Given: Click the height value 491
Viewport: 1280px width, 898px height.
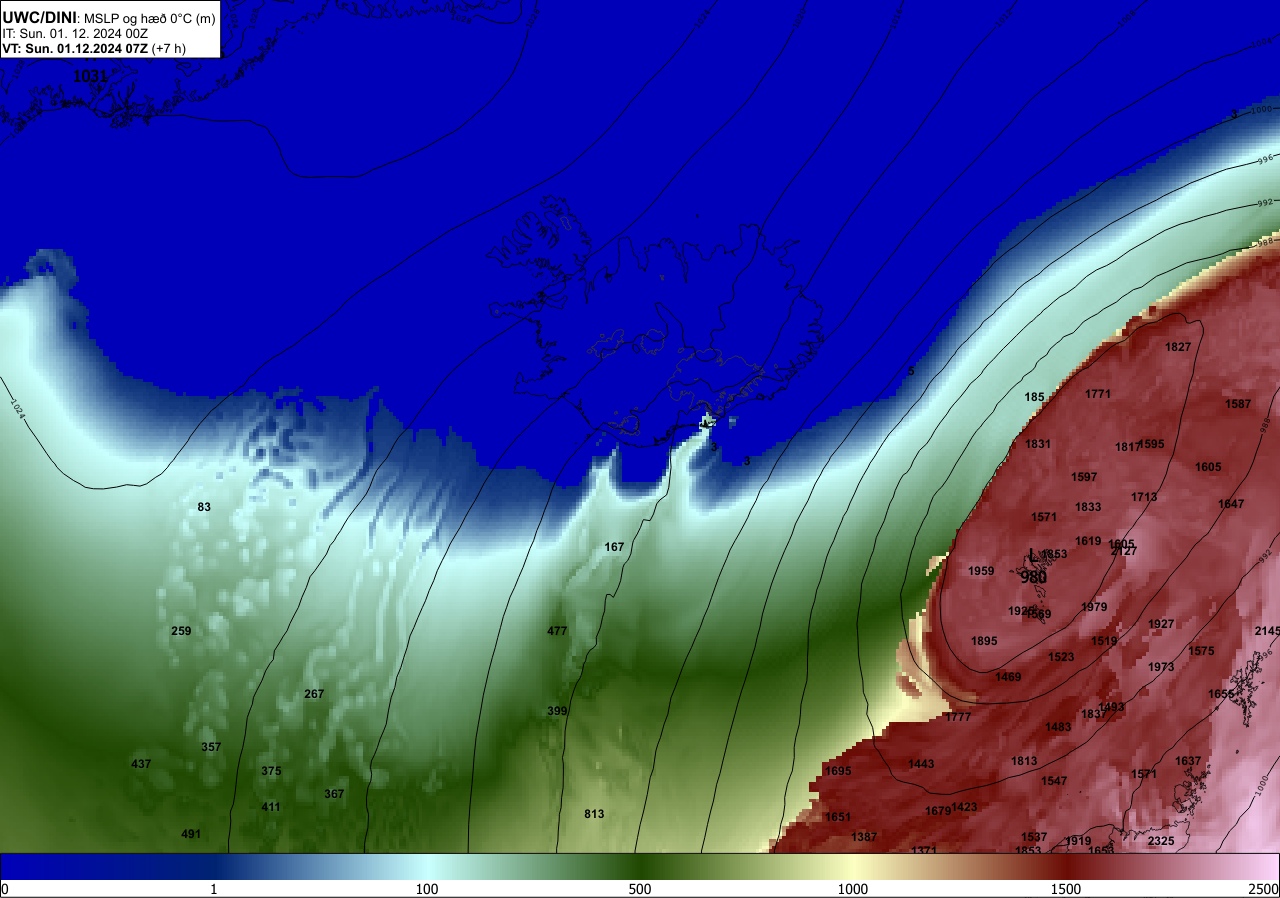Looking at the screenshot, I should [191, 834].
